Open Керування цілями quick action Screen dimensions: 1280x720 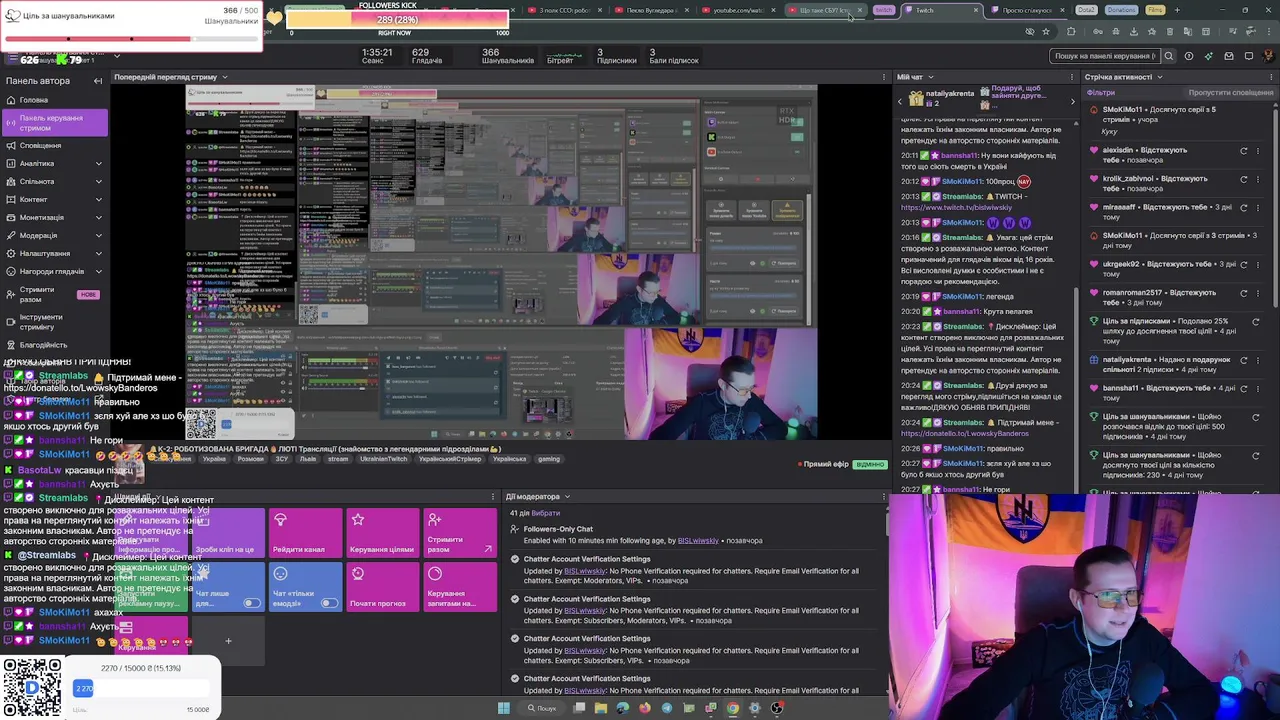382,533
